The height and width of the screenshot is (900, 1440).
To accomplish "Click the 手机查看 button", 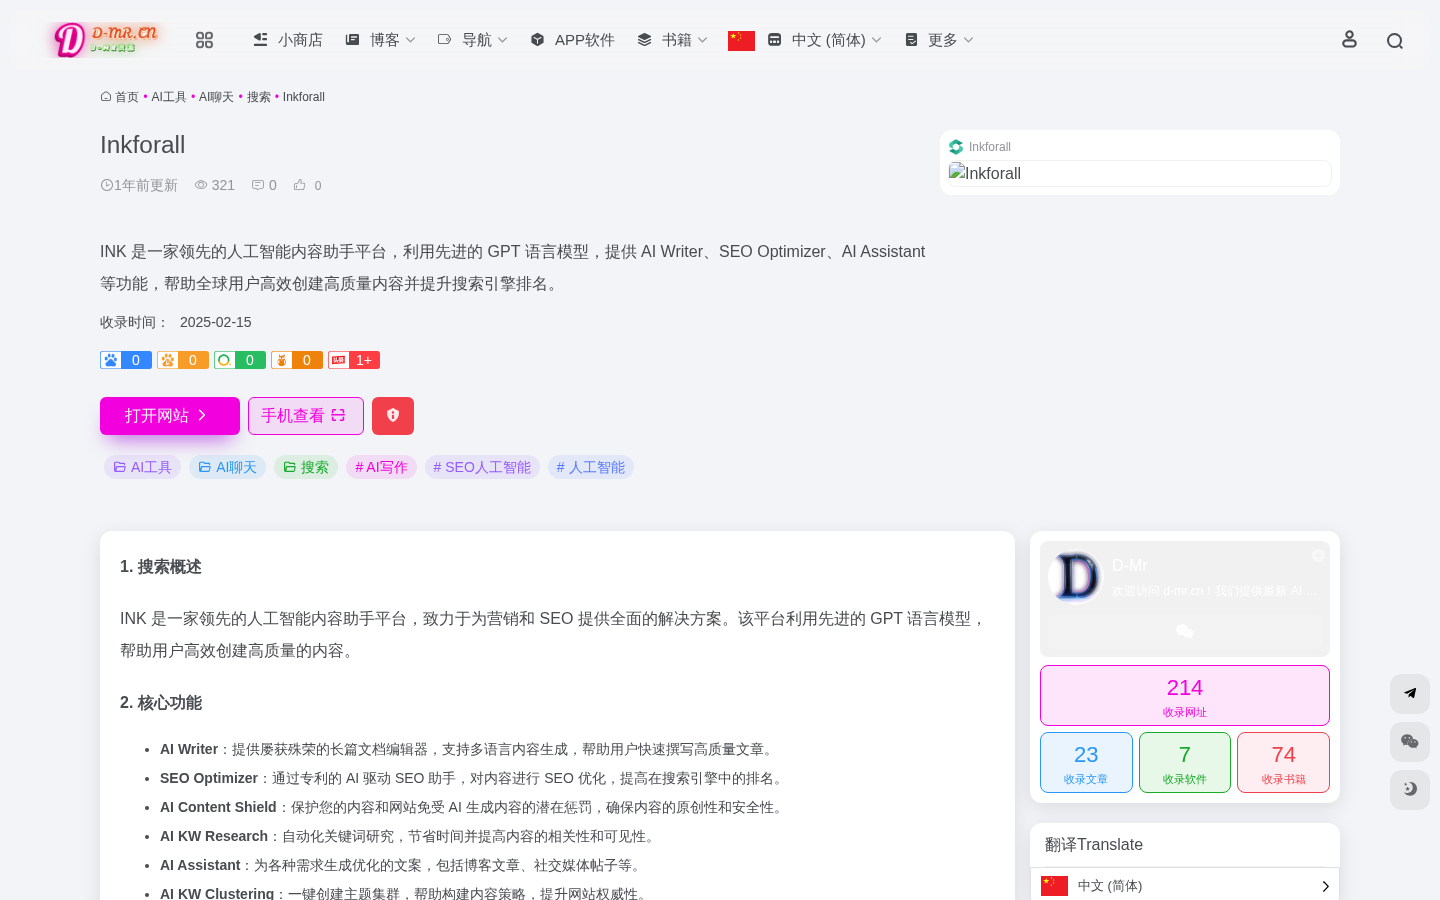I will (x=305, y=416).
